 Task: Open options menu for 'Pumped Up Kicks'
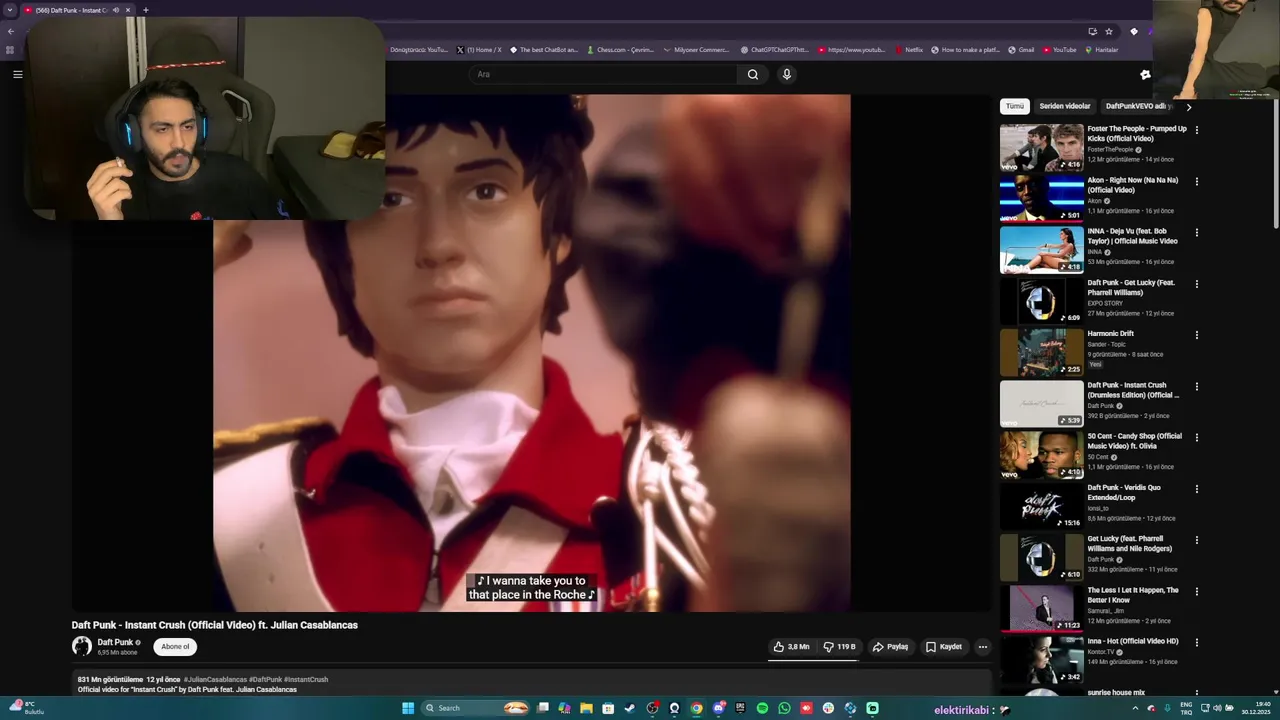coord(1196,130)
